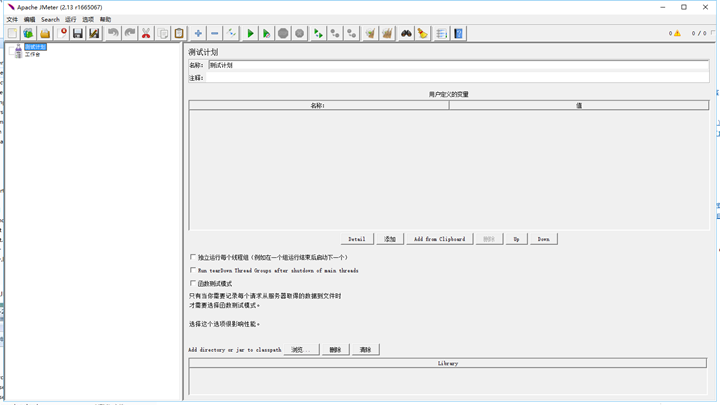The image size is (720, 405).
Task: Open the 帮助 menu
Action: pos(105,19)
